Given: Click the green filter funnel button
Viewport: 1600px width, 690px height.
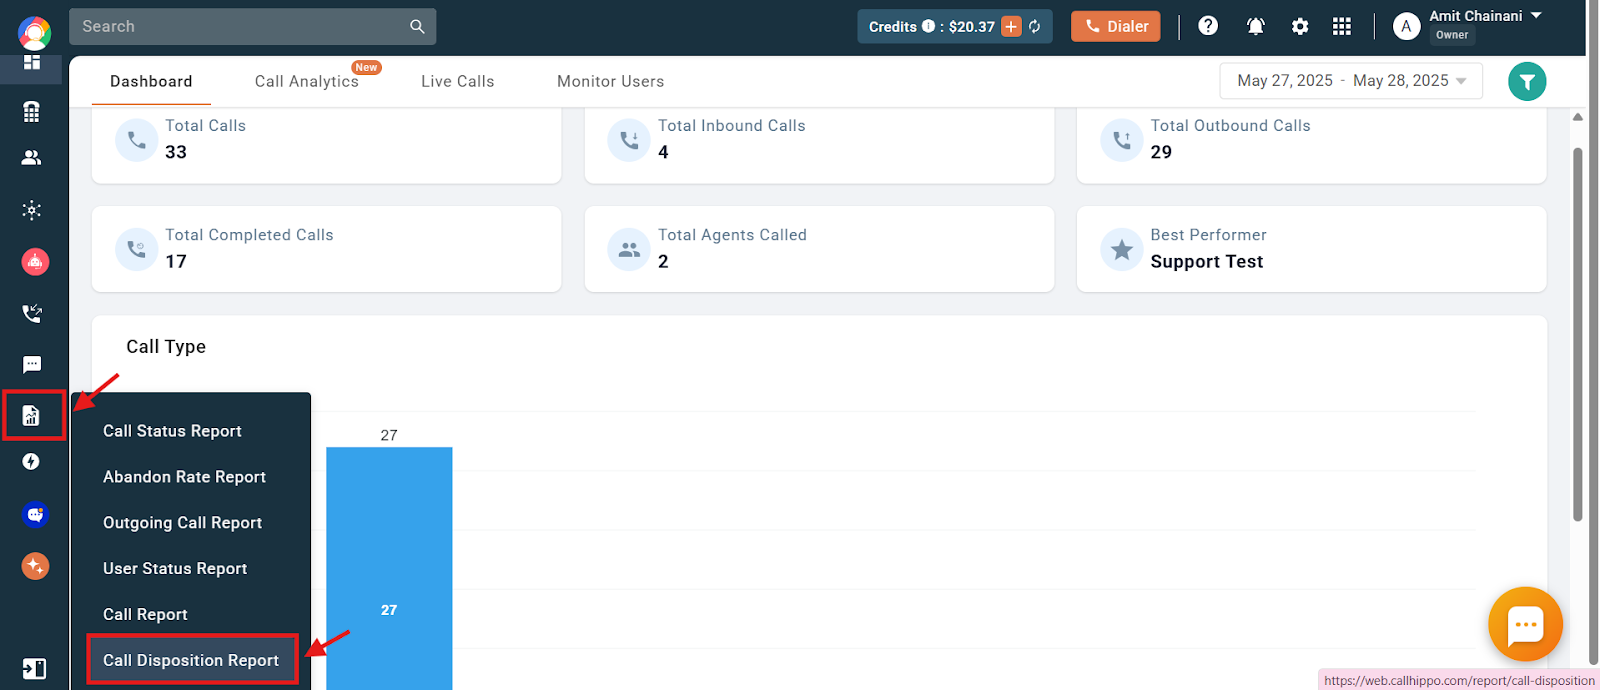Looking at the screenshot, I should point(1527,82).
